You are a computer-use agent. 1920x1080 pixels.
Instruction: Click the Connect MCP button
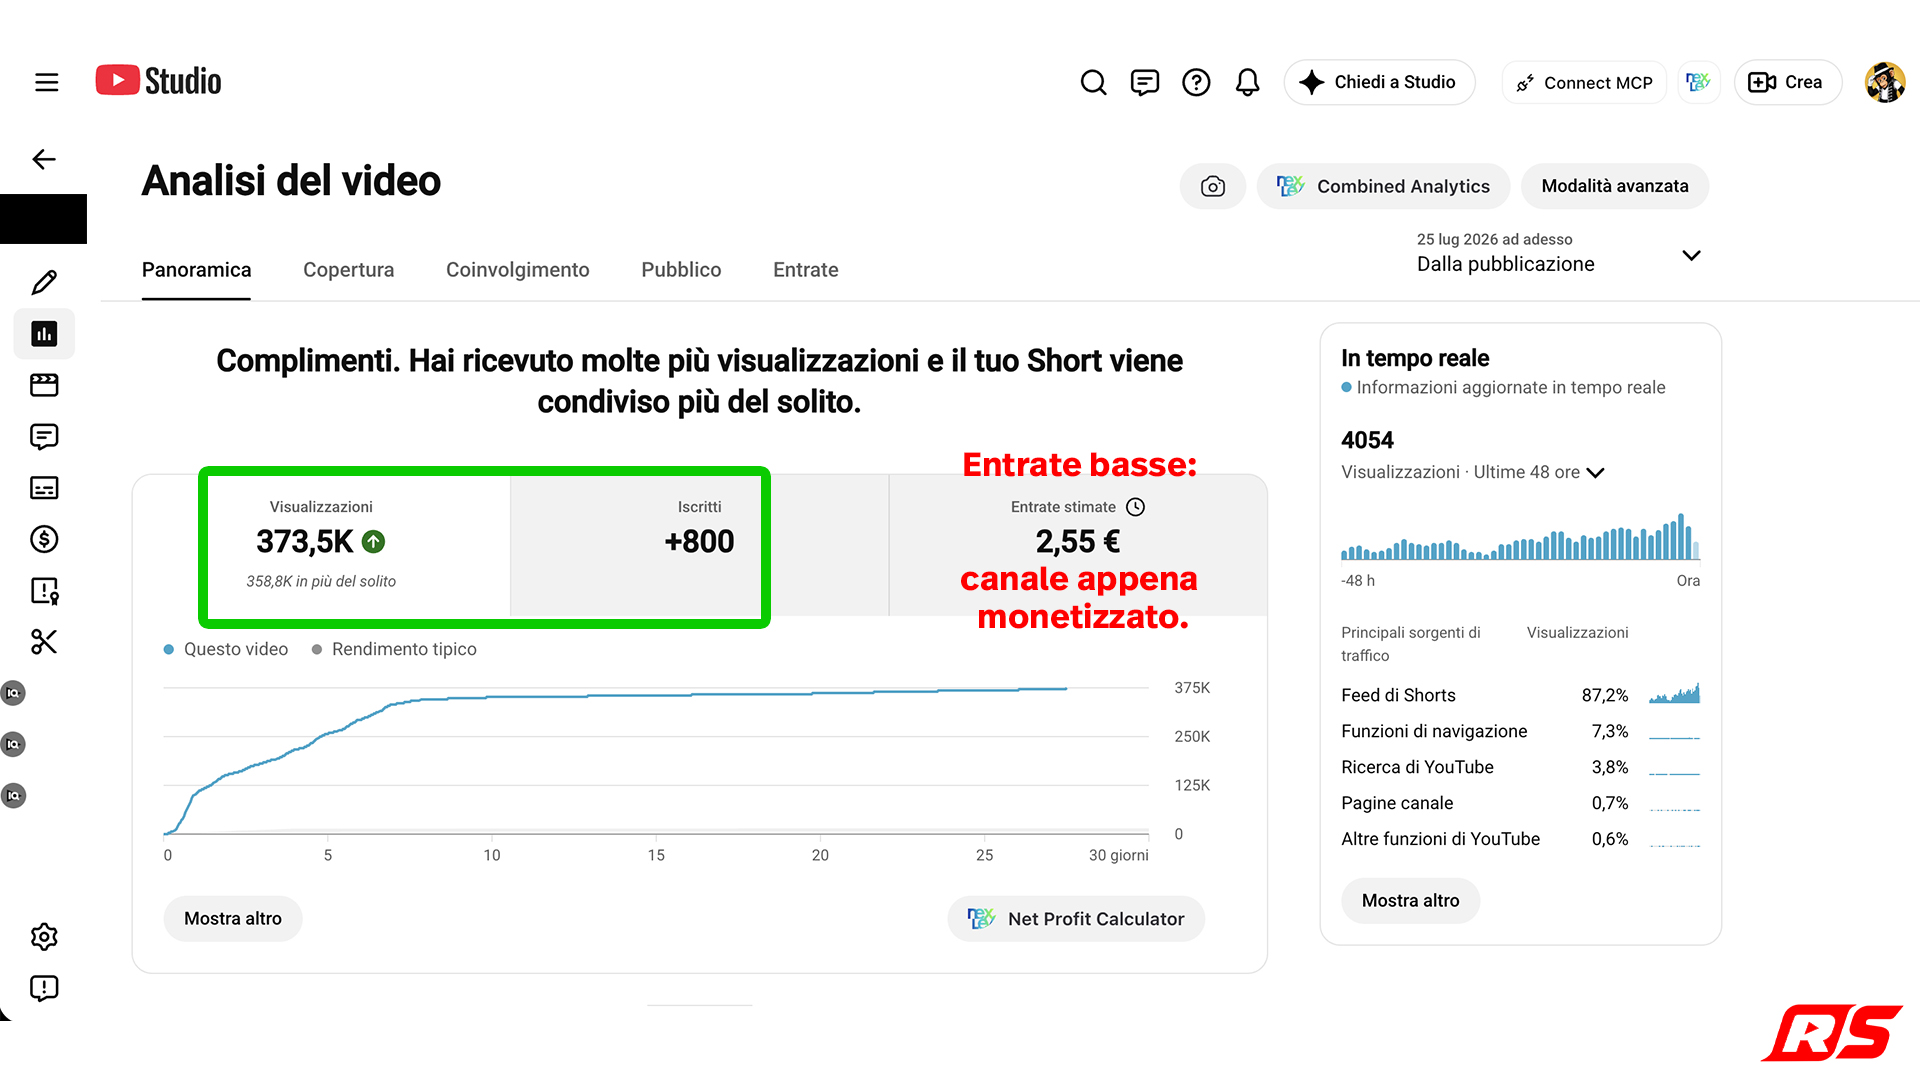tap(1584, 82)
